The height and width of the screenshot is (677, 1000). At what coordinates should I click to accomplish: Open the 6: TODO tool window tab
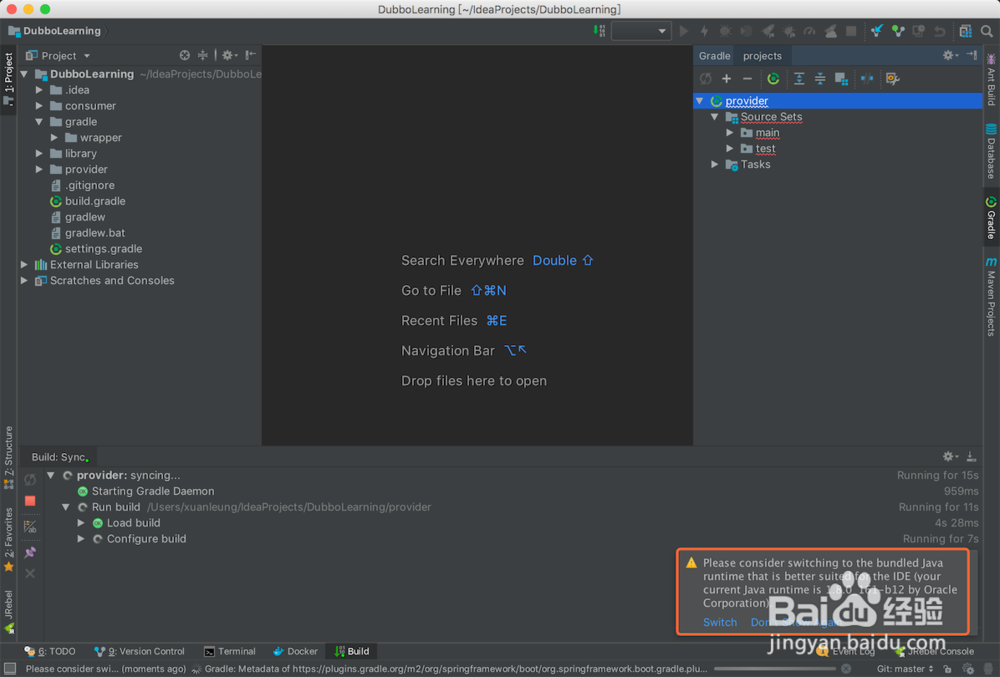(50, 651)
